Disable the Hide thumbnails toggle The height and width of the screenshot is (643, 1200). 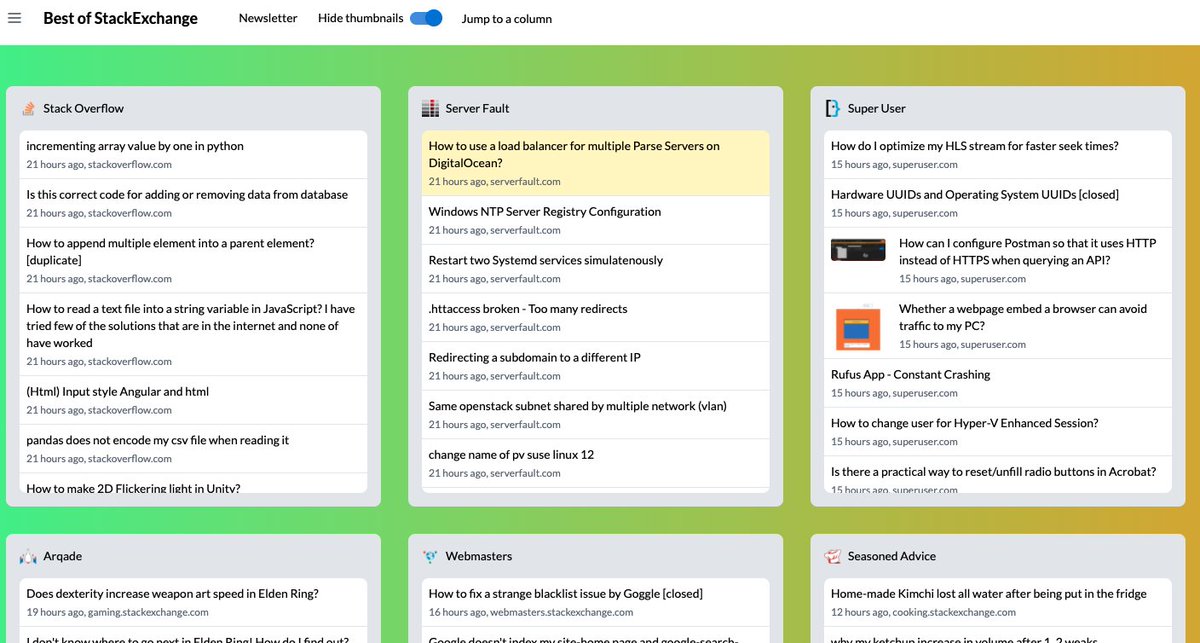pos(424,18)
